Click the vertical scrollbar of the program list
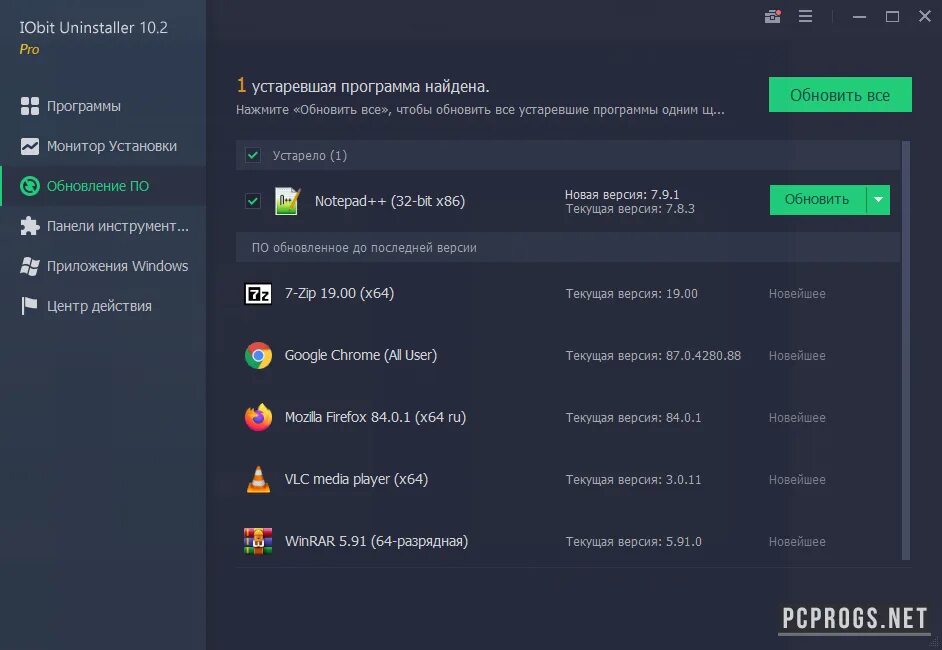The height and width of the screenshot is (650, 942). (906, 350)
